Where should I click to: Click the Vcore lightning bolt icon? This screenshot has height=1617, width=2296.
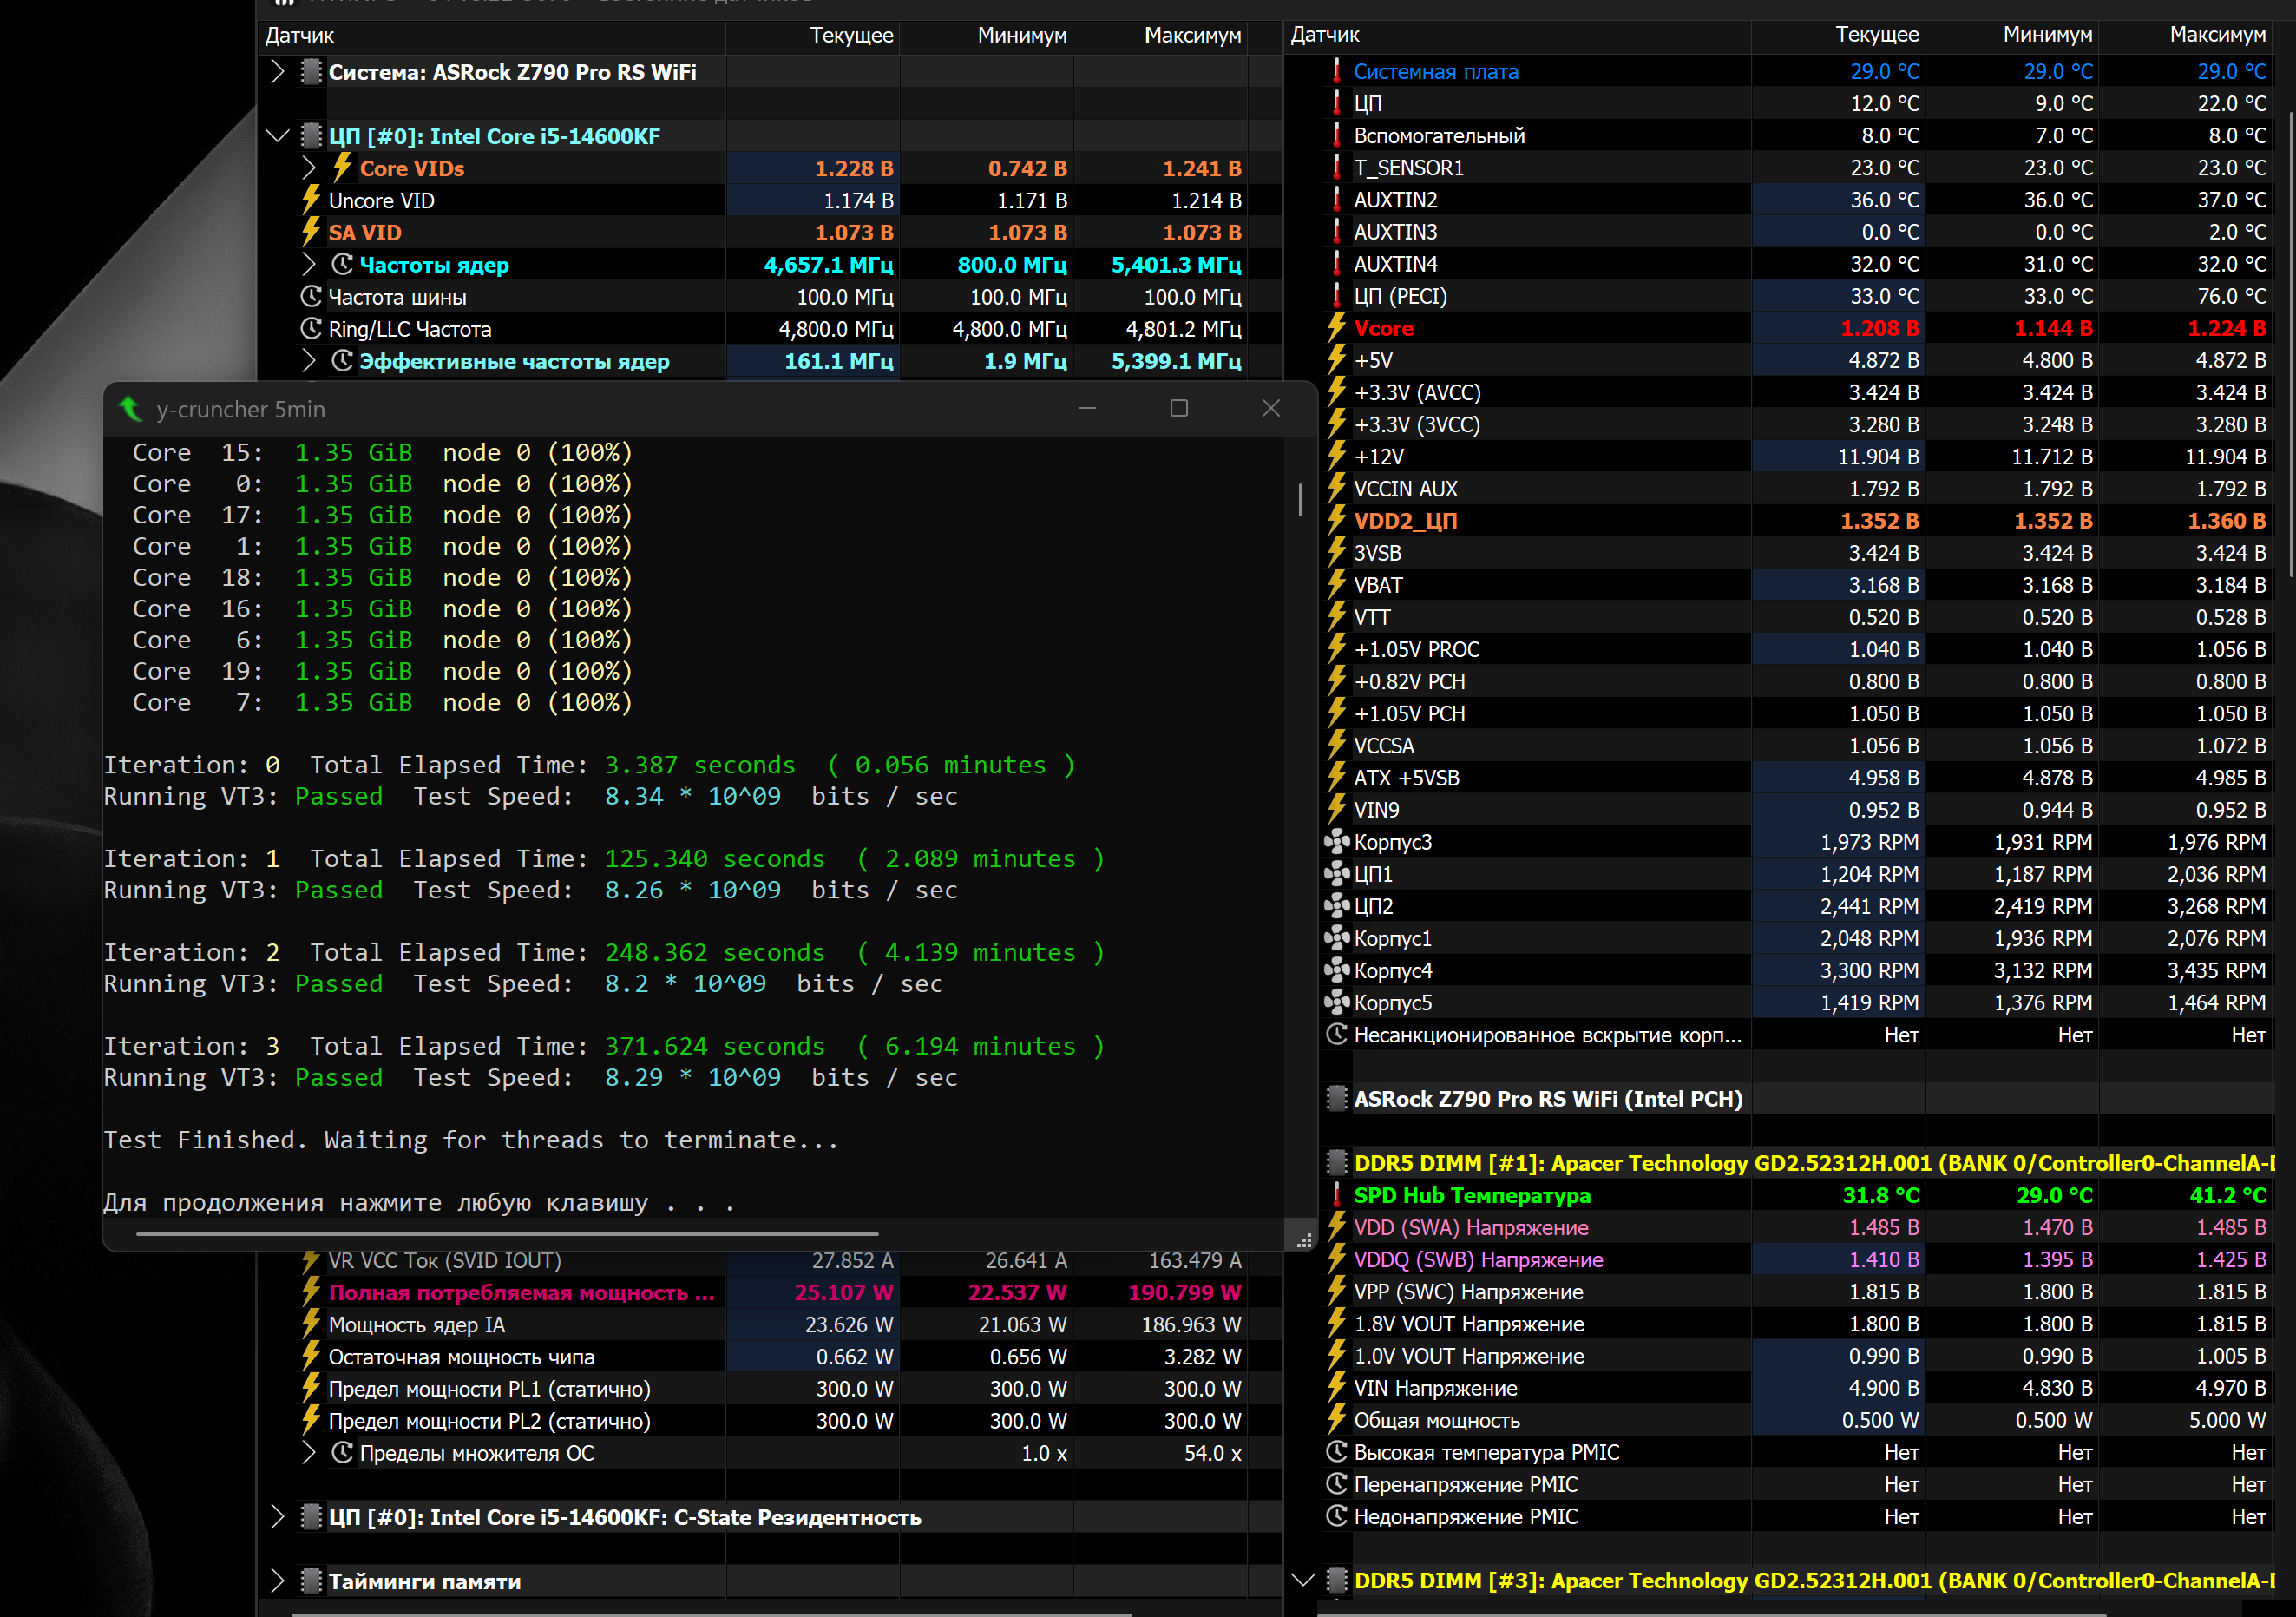[x=1336, y=328]
